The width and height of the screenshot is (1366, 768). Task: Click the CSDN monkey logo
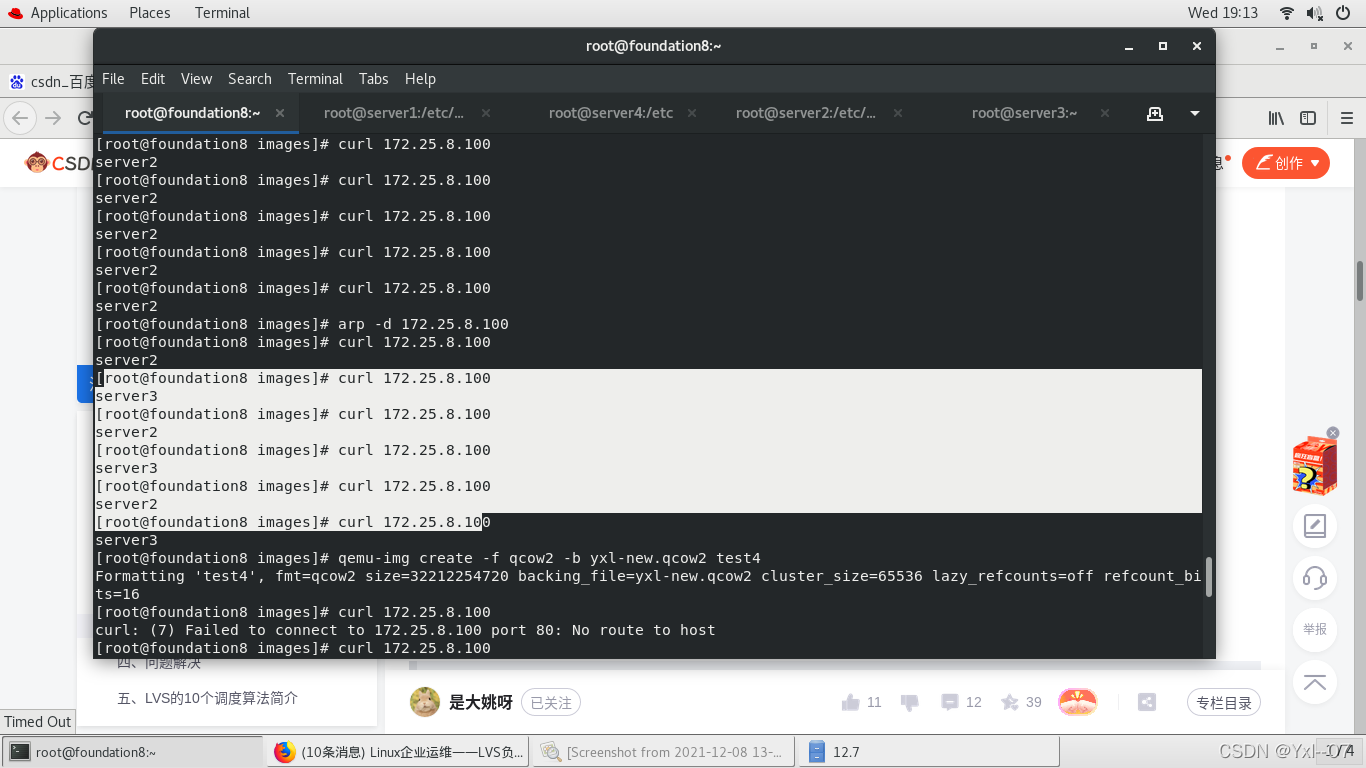36,162
